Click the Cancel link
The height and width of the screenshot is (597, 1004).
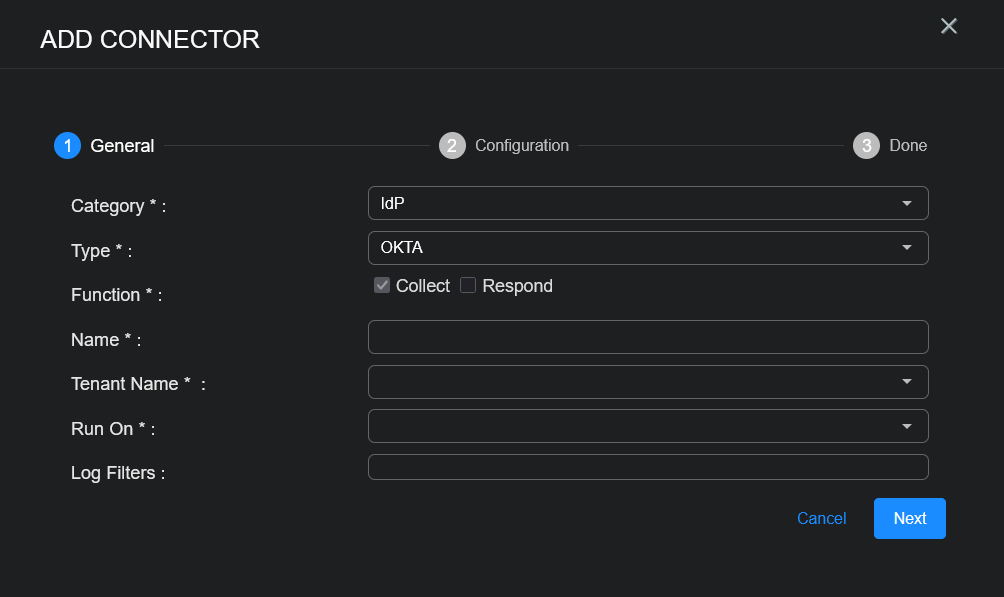821,518
